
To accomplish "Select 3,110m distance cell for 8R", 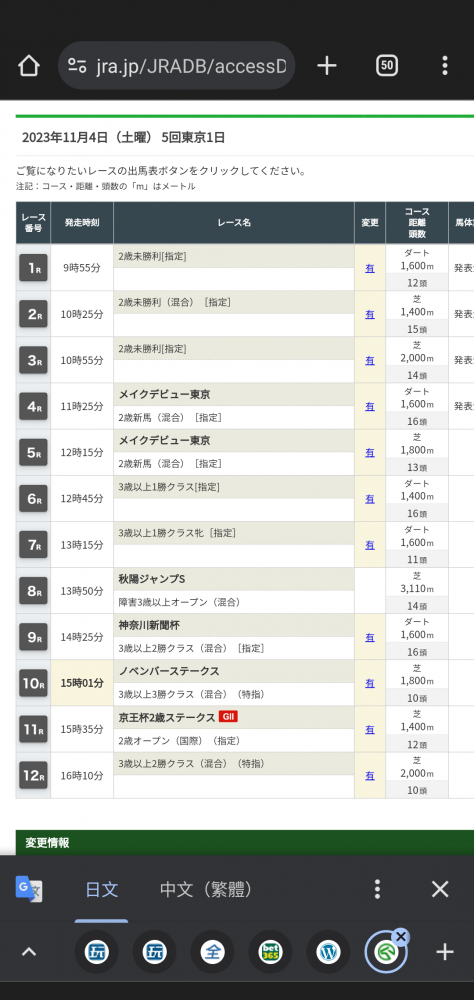I will point(417,589).
